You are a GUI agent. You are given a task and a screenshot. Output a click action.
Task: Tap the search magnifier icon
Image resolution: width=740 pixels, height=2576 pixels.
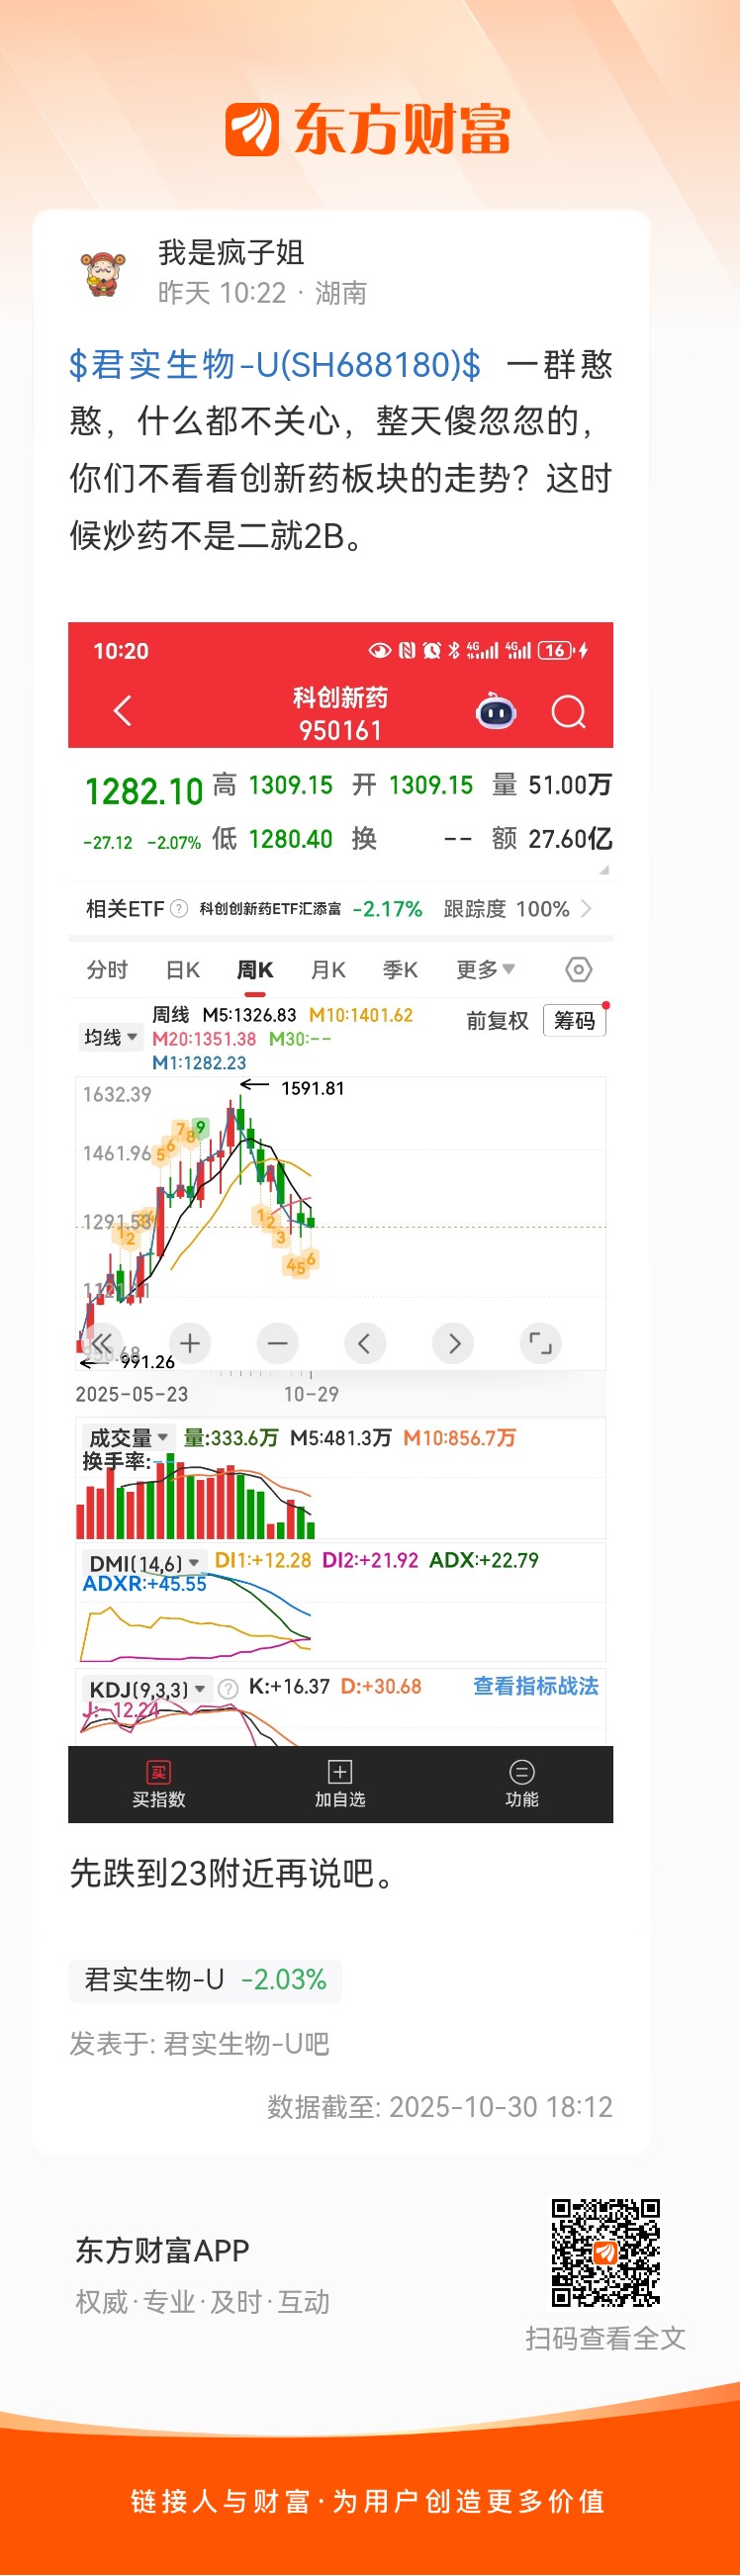[x=568, y=712]
